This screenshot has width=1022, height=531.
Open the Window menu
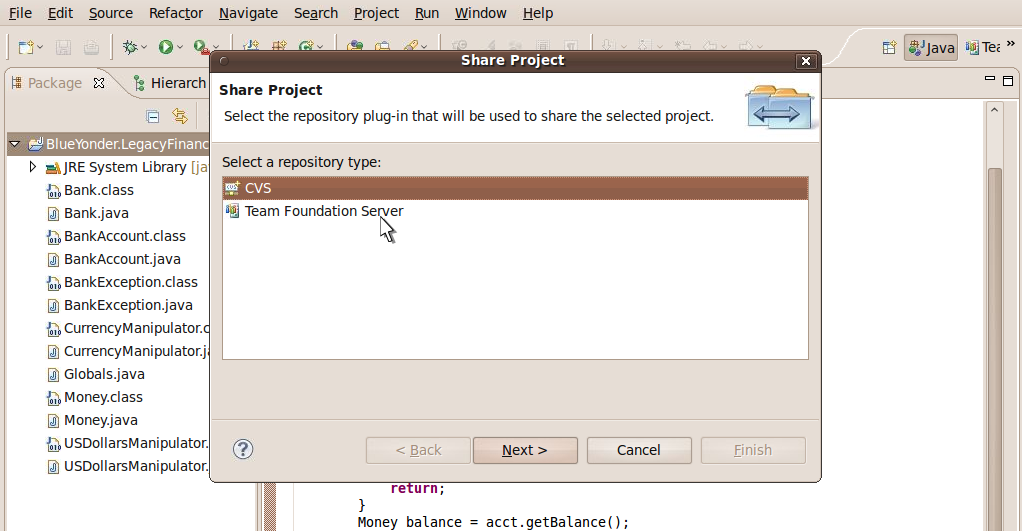point(480,13)
